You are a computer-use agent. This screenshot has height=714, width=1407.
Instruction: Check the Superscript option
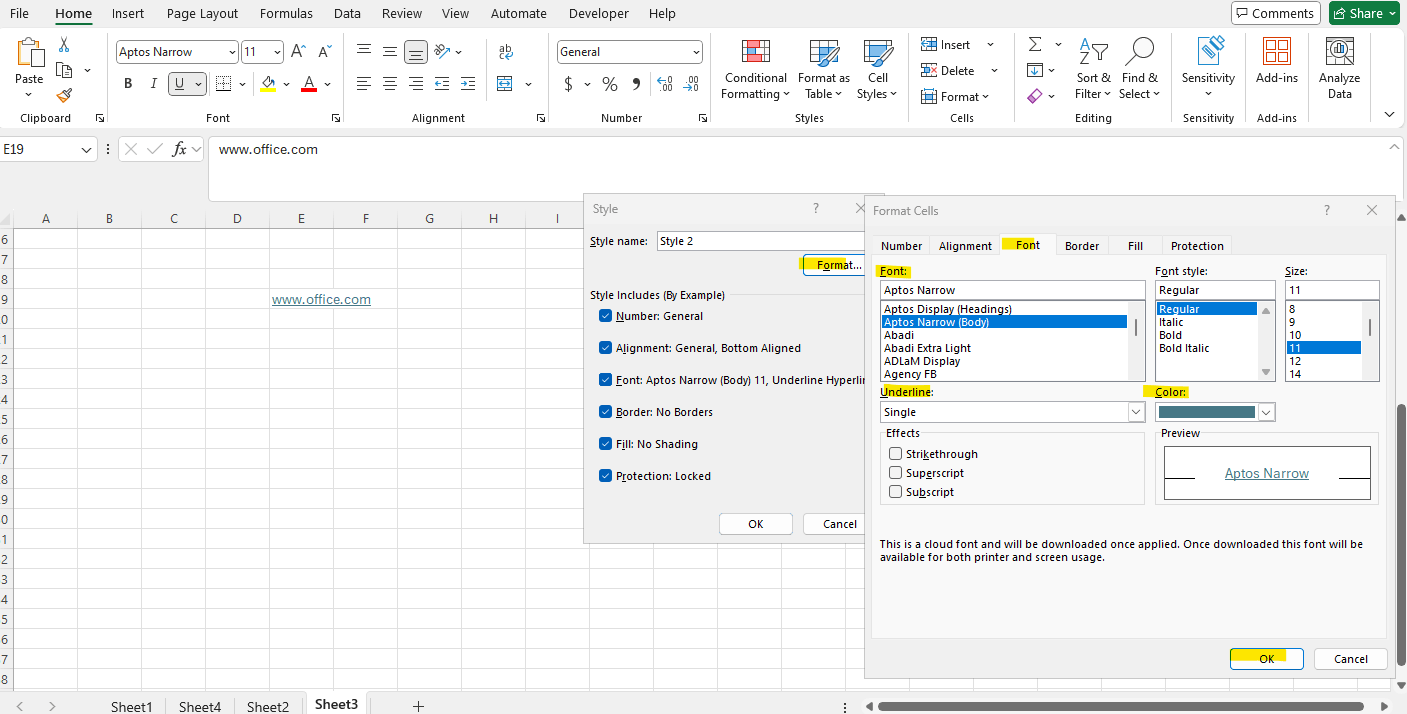click(895, 472)
